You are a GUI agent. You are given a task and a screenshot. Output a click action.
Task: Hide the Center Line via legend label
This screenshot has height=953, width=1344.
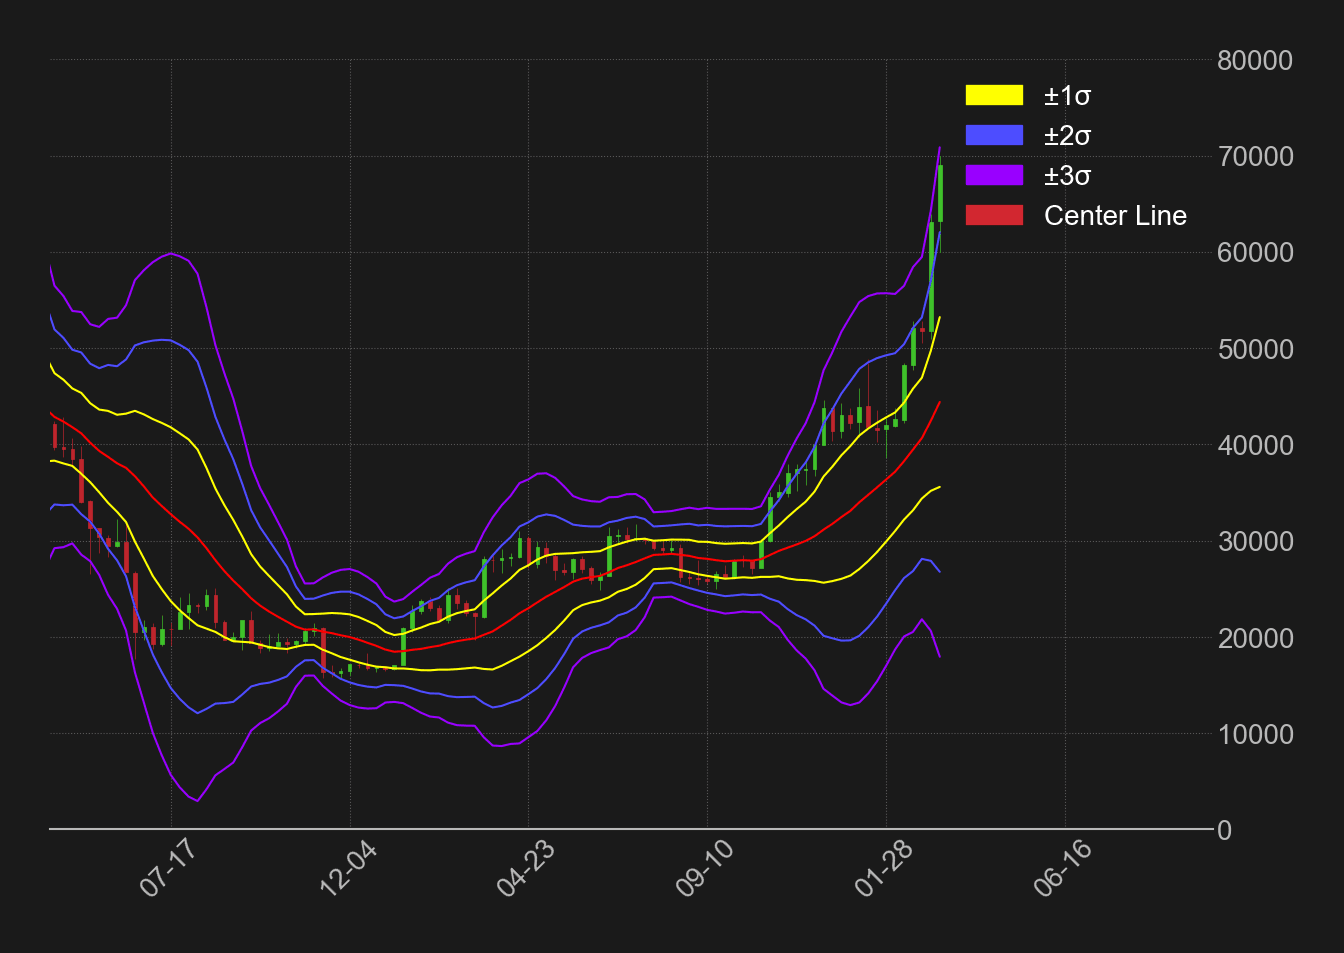point(1115,216)
